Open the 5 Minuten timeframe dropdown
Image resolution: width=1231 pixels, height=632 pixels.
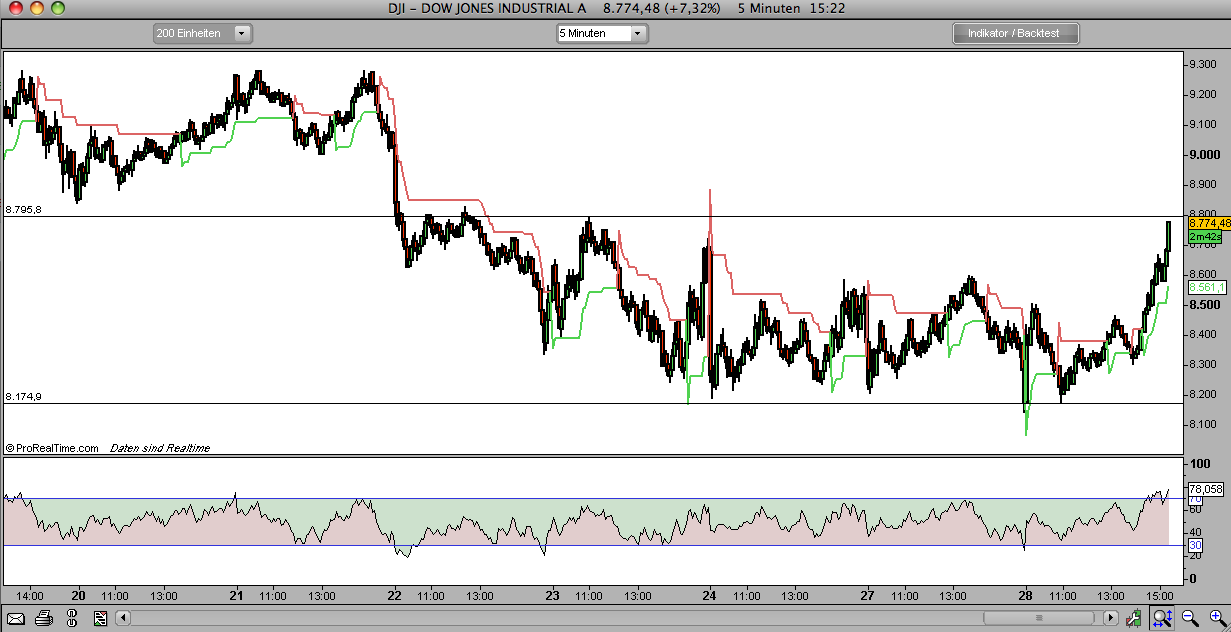[602, 33]
